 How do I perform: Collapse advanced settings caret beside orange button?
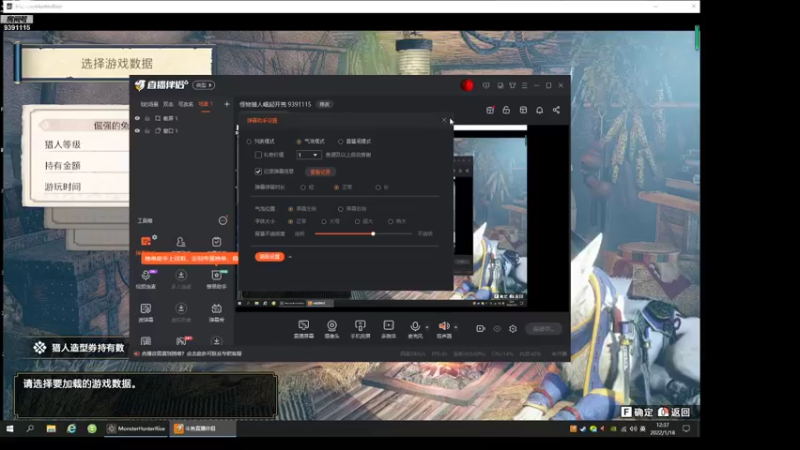(290, 257)
